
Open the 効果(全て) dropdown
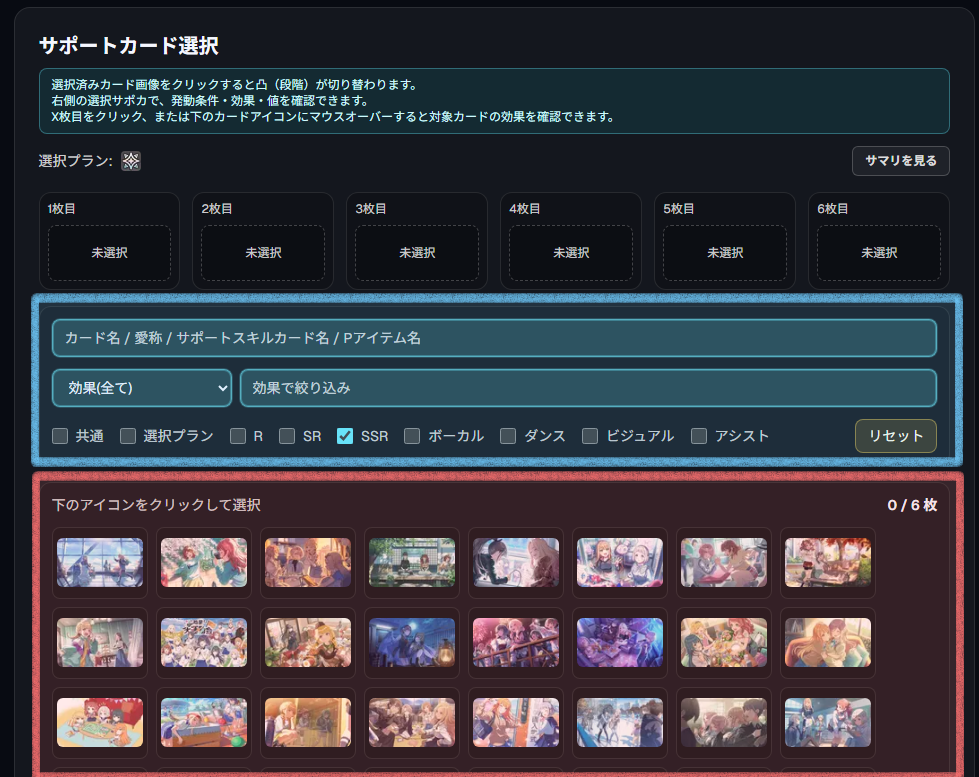tap(141, 388)
